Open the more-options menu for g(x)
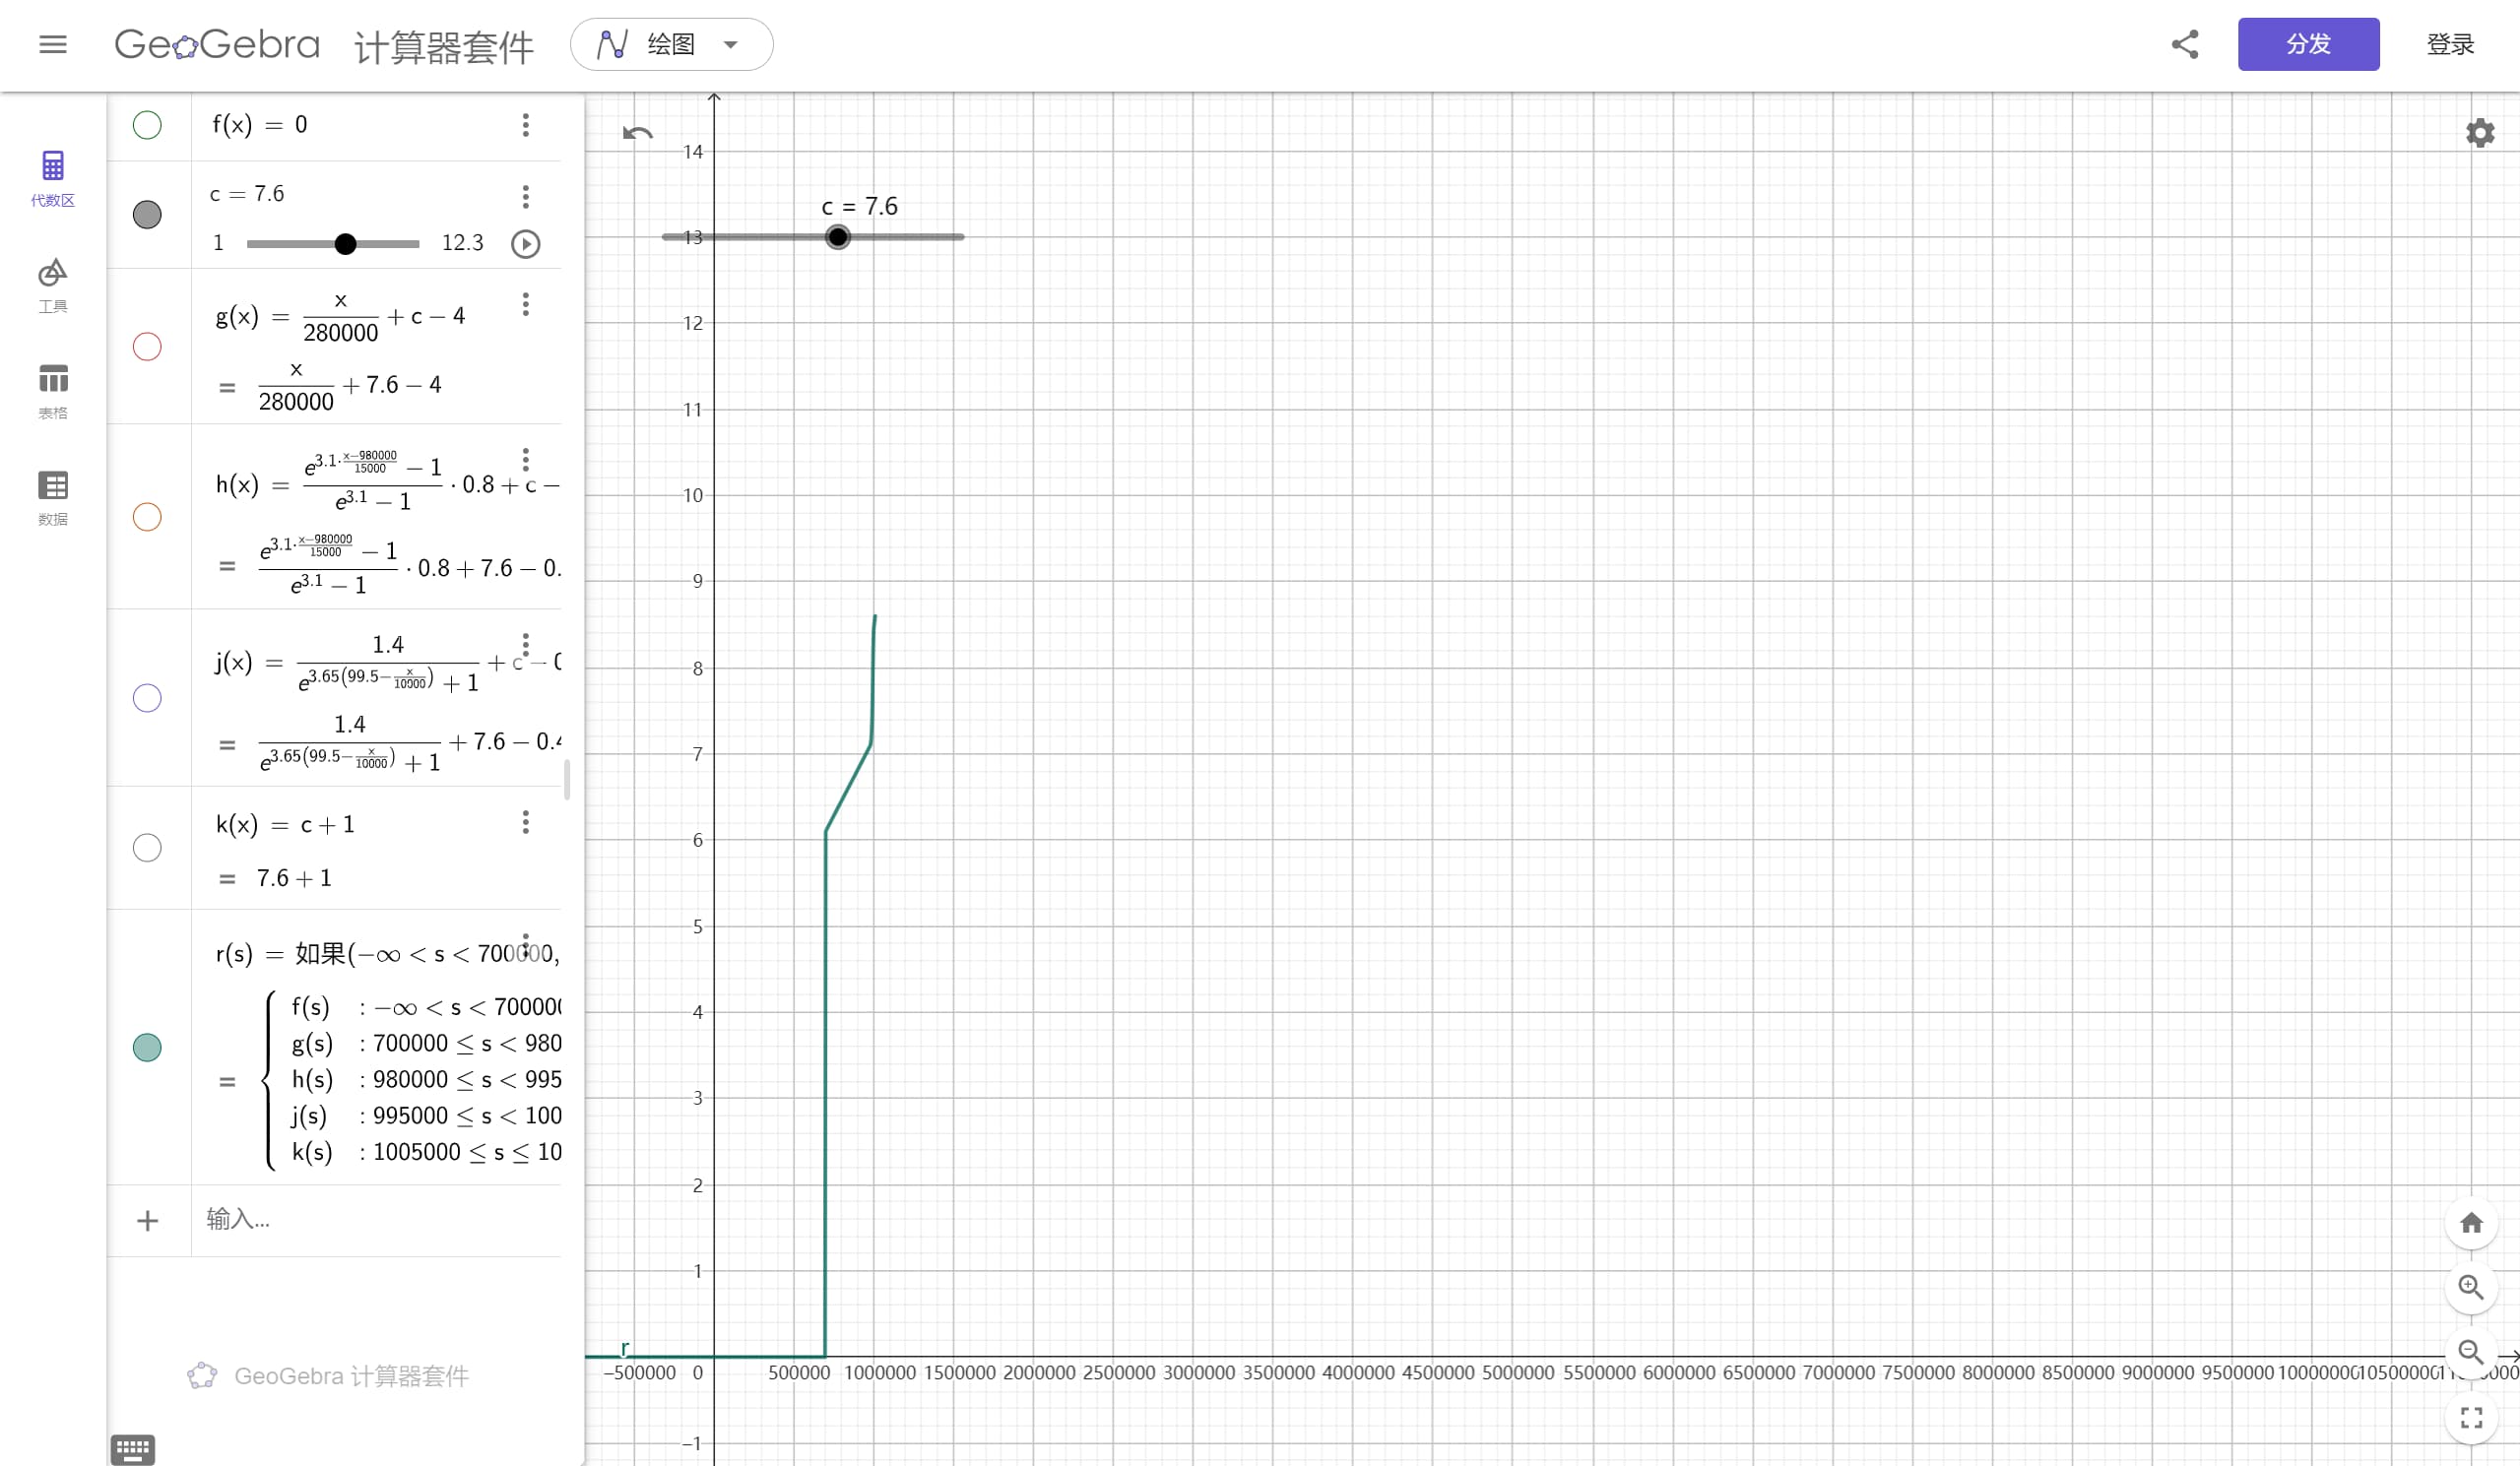This screenshot has width=2520, height=1466. pos(525,304)
